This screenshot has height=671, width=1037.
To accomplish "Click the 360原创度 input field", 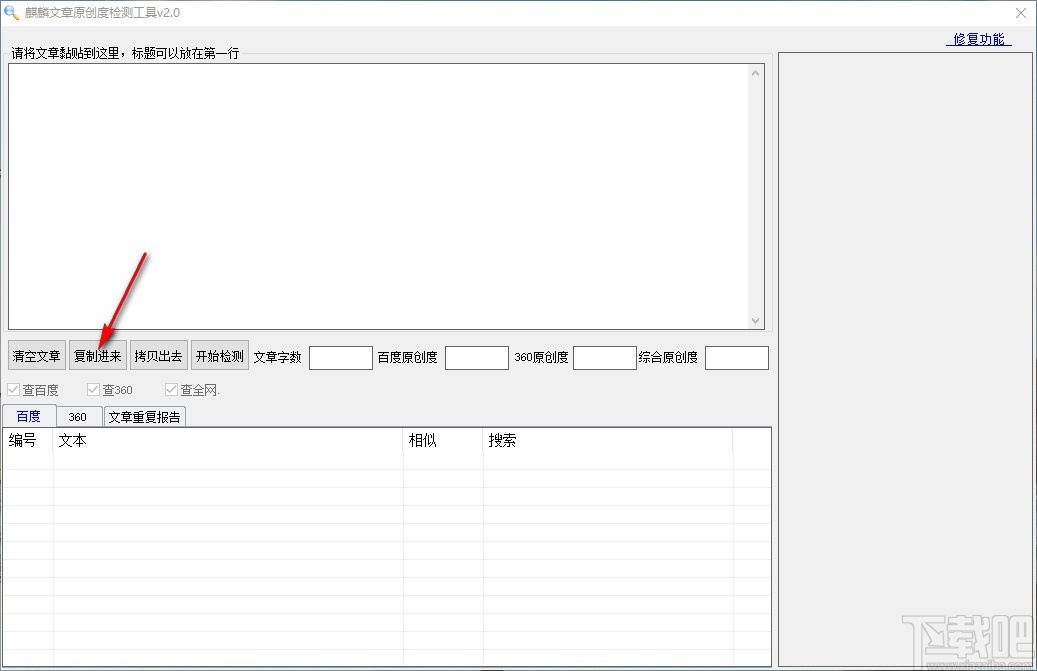I will click(604, 358).
